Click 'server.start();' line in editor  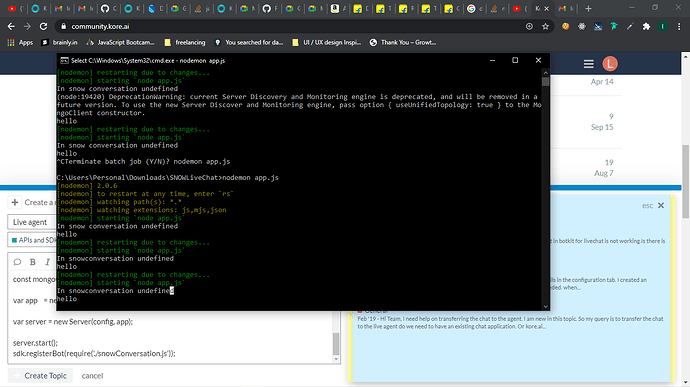coord(35,343)
